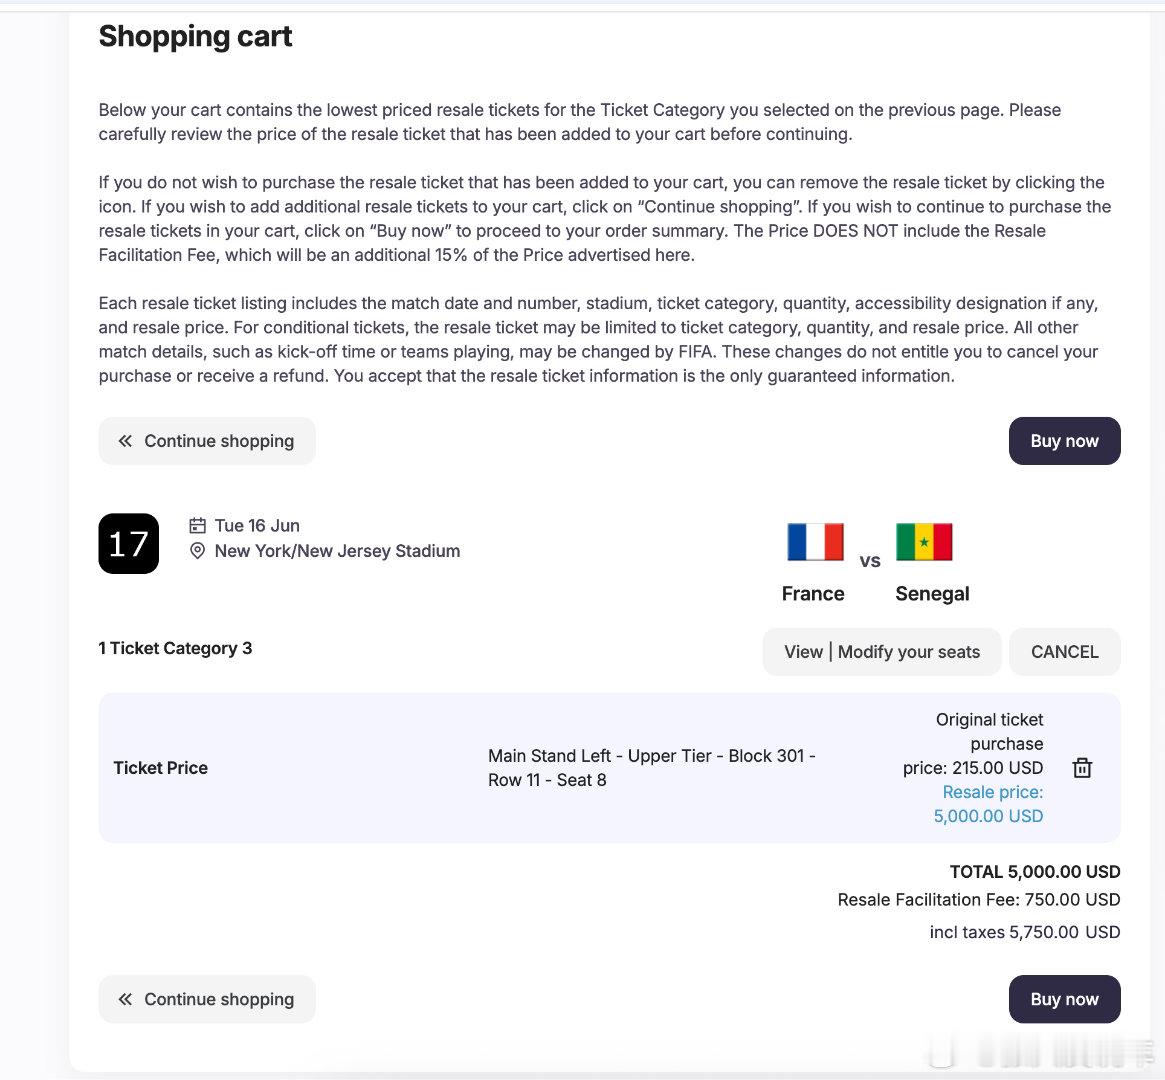This screenshot has width=1165, height=1080.
Task: Hit the CANCEL button
Action: 1064,652
